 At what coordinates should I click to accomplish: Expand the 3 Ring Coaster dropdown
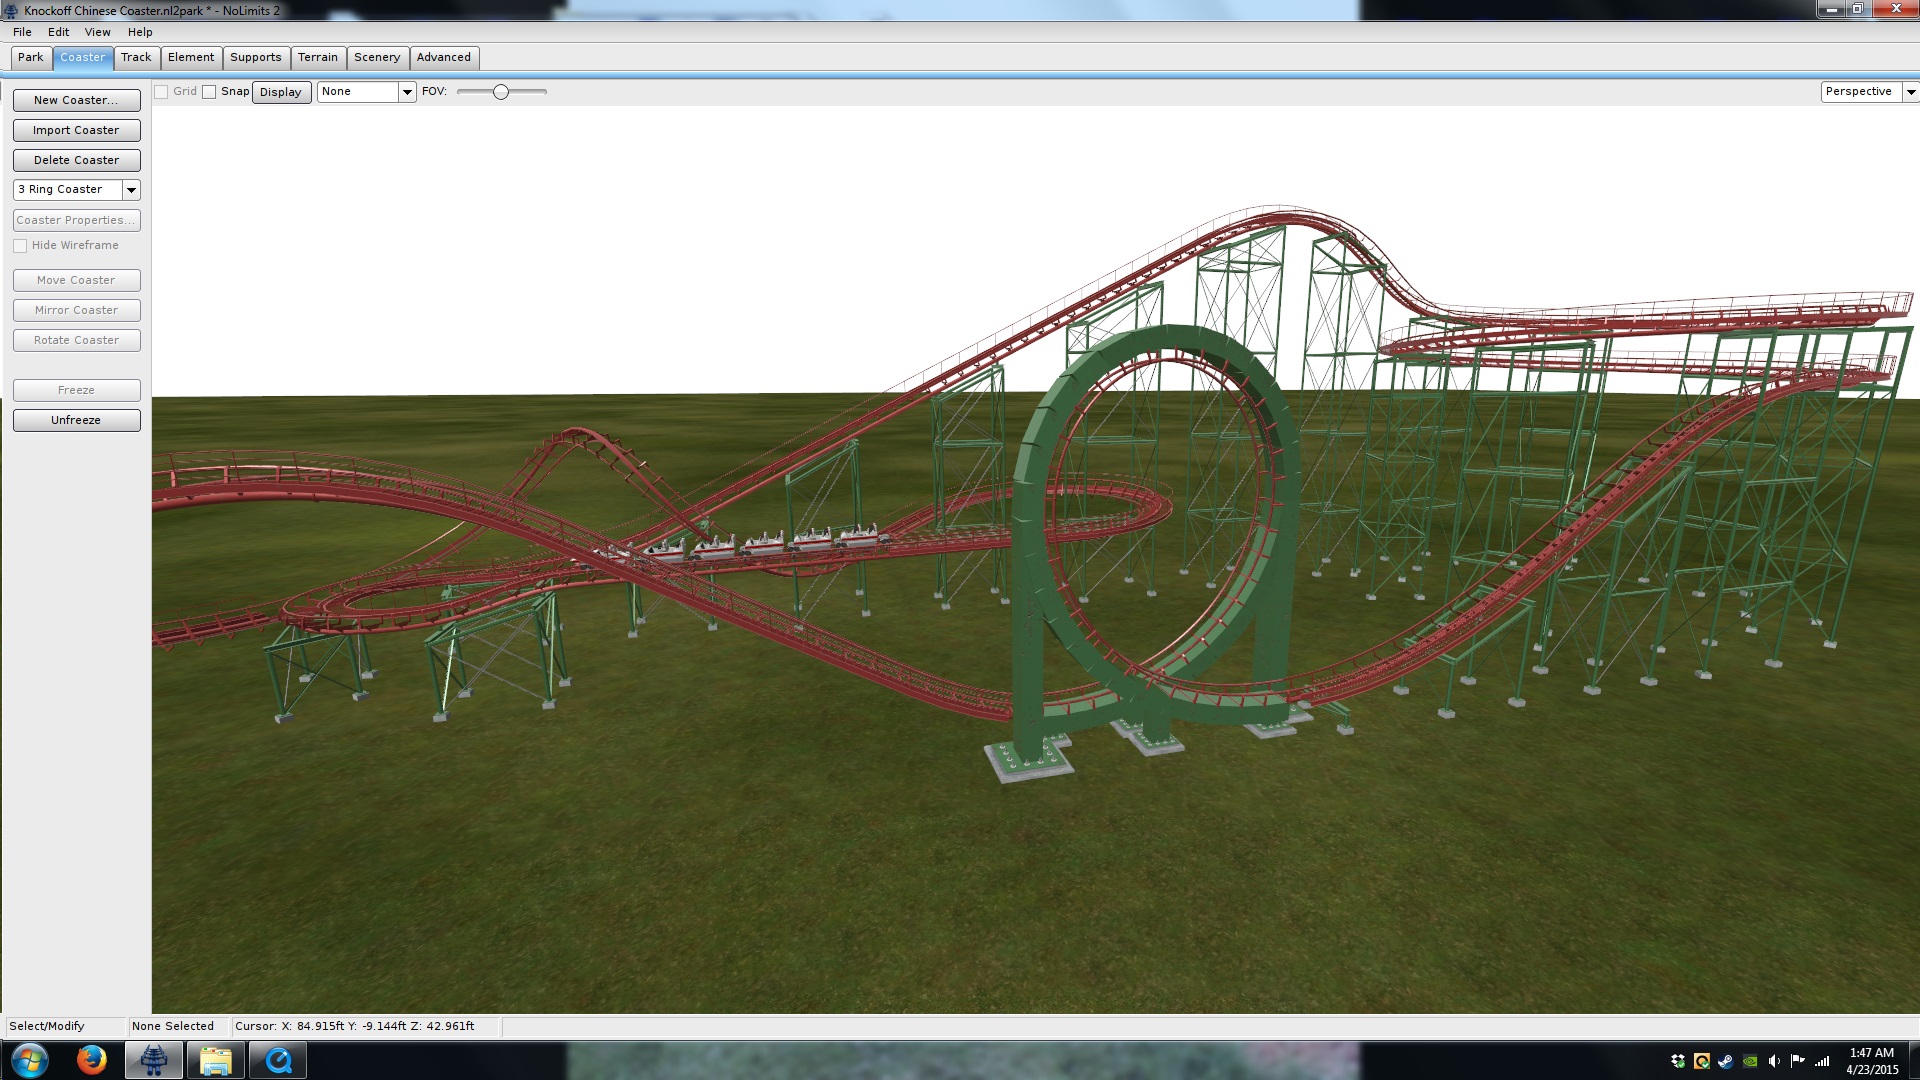click(x=131, y=190)
